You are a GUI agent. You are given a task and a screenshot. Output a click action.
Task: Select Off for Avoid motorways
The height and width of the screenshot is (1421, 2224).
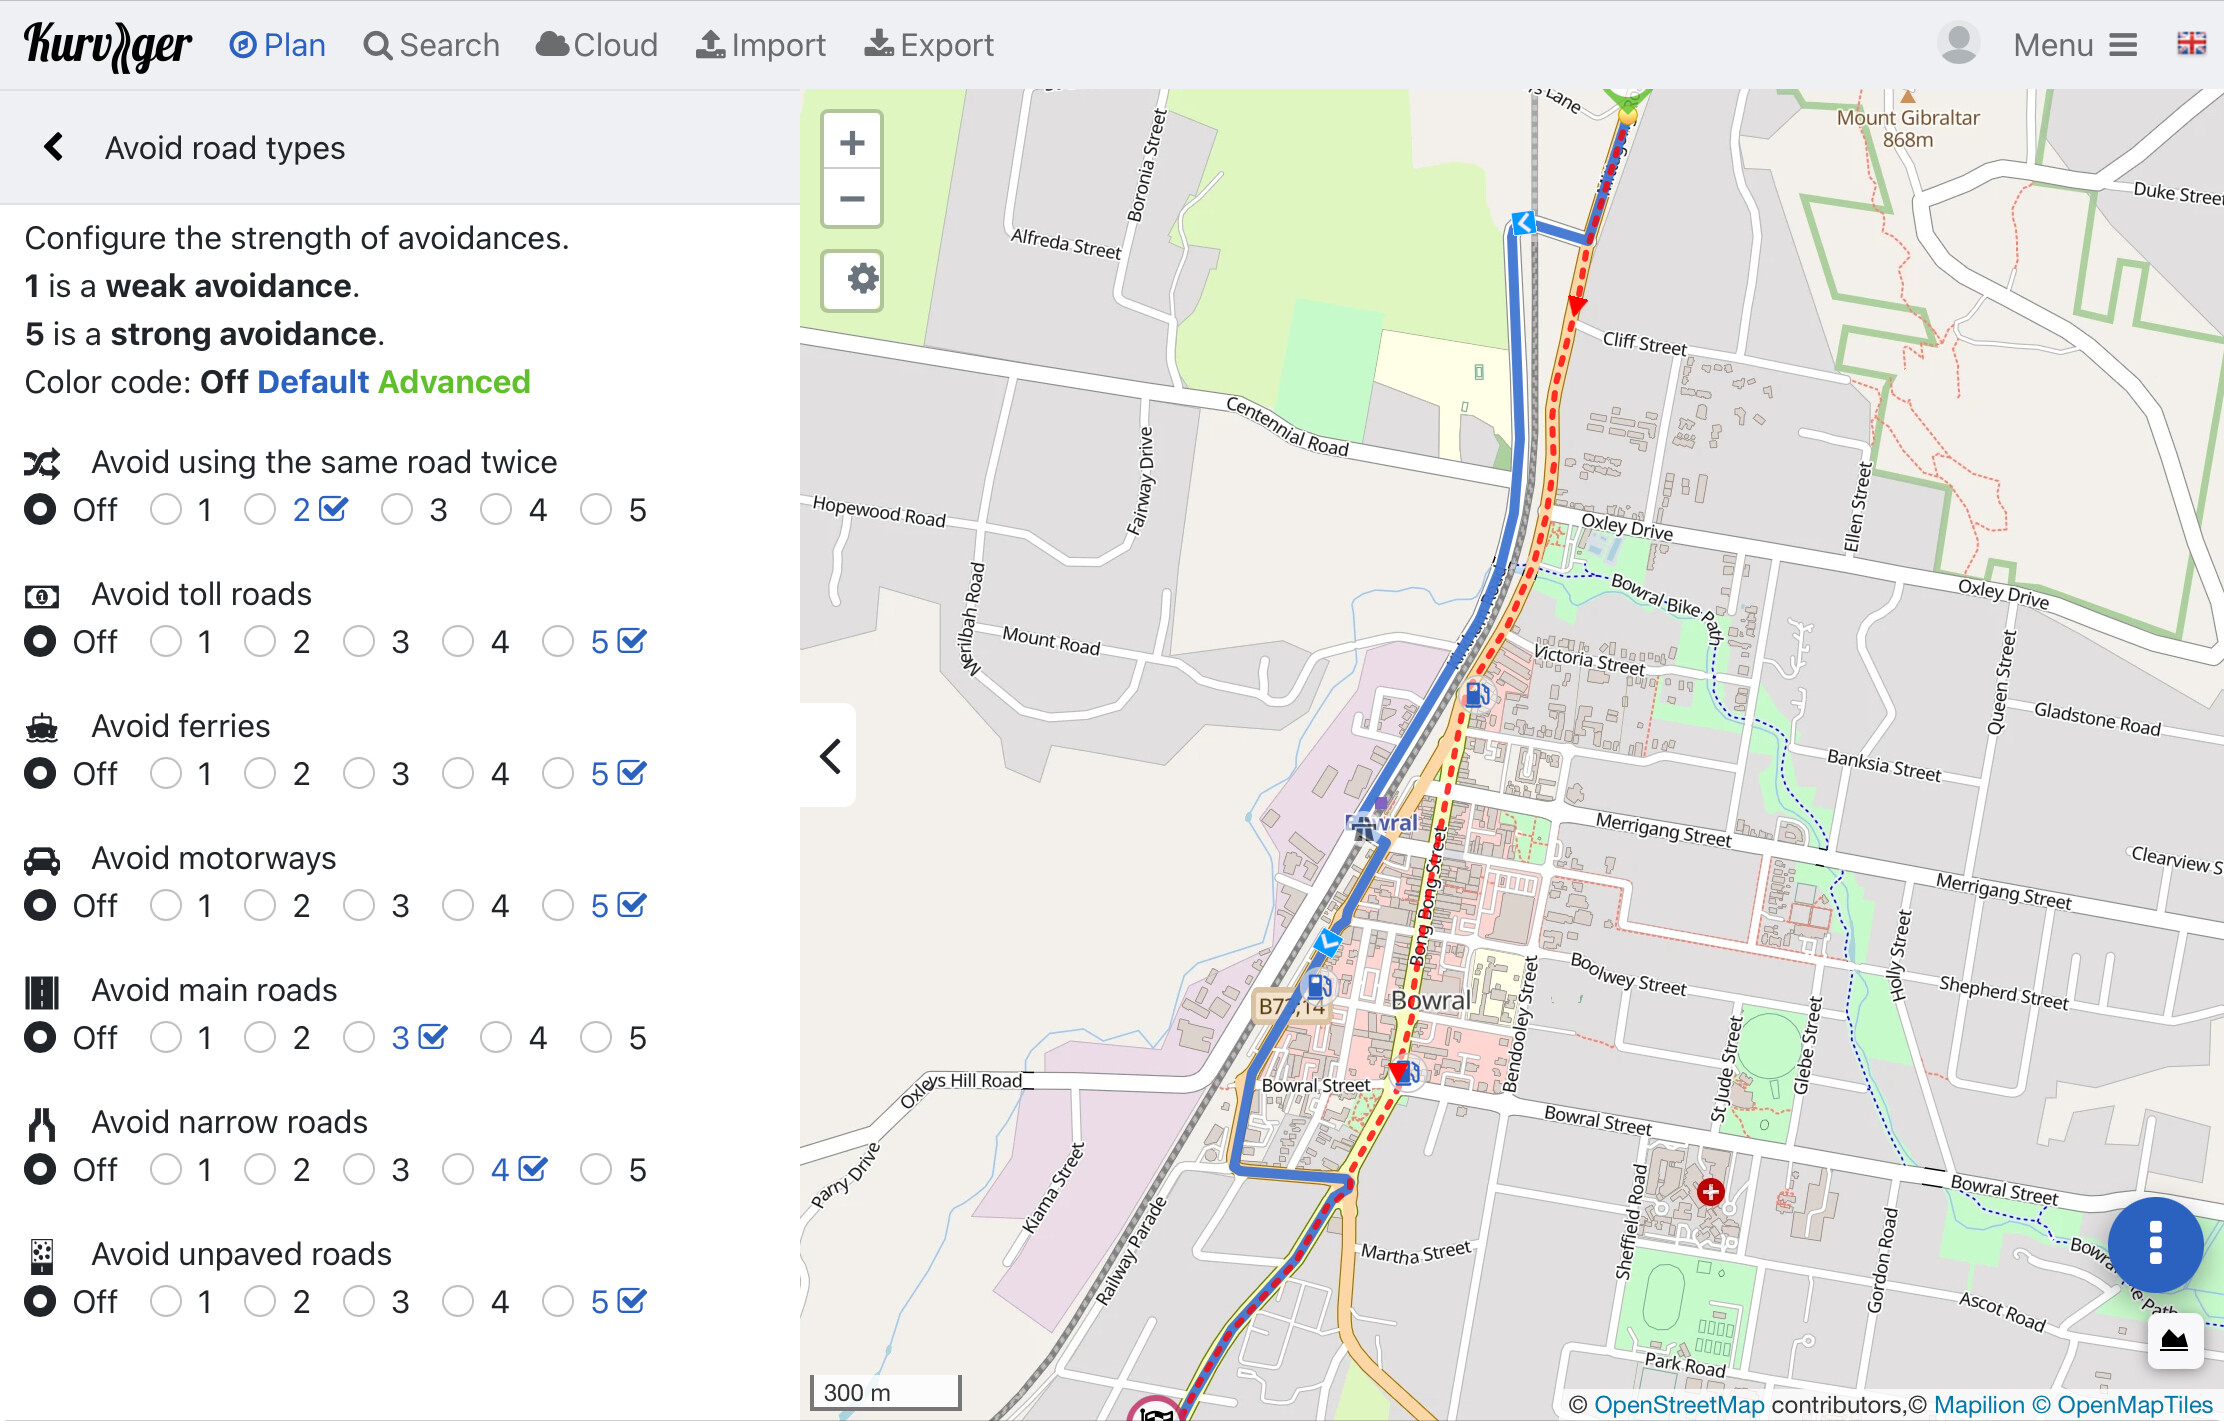(x=40, y=906)
